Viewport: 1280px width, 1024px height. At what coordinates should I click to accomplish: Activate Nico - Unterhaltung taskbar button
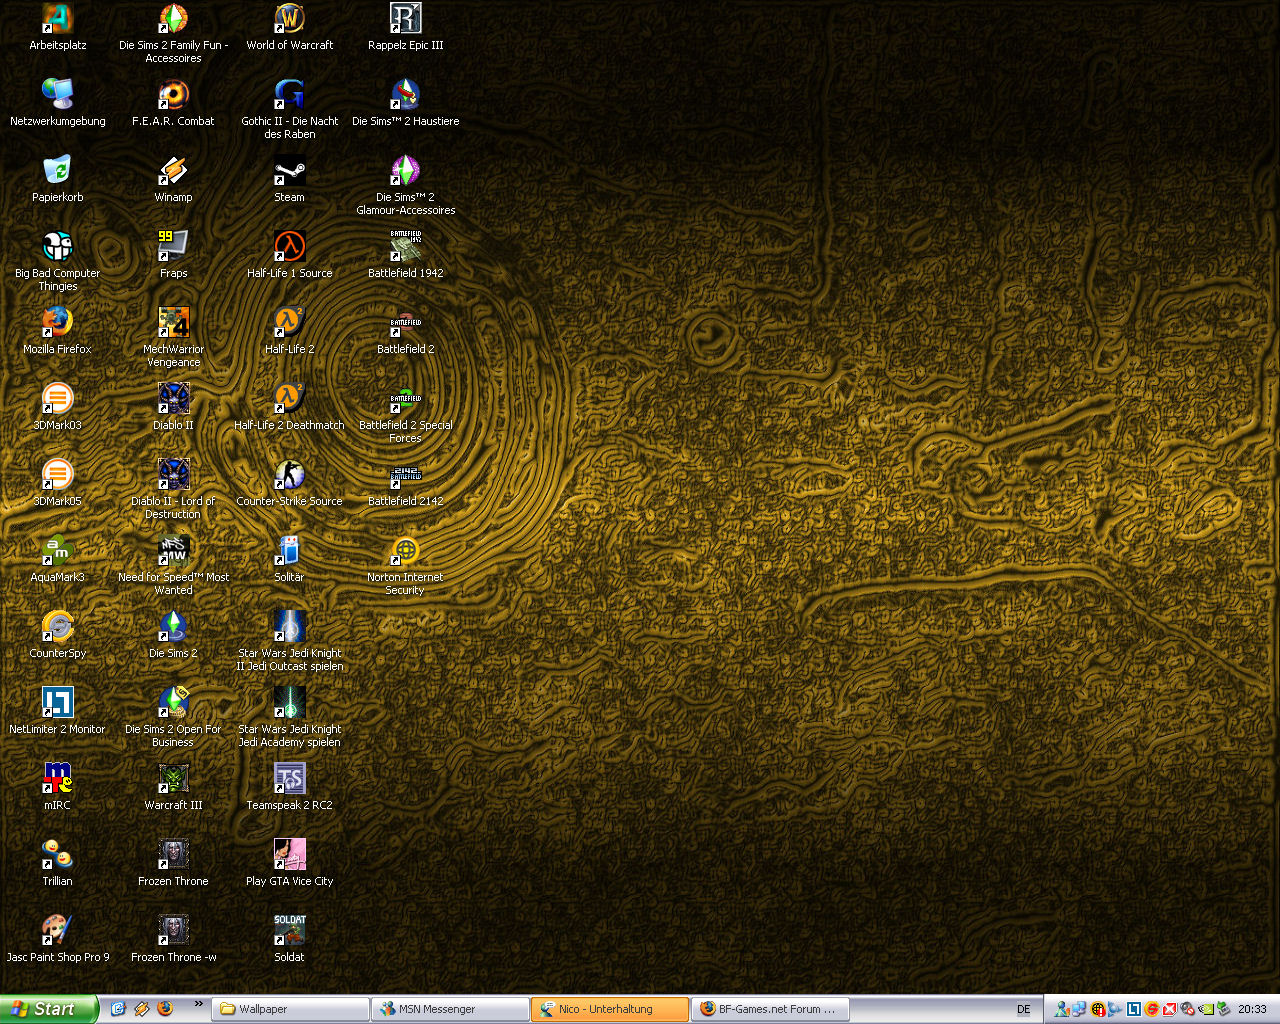[x=610, y=1009]
